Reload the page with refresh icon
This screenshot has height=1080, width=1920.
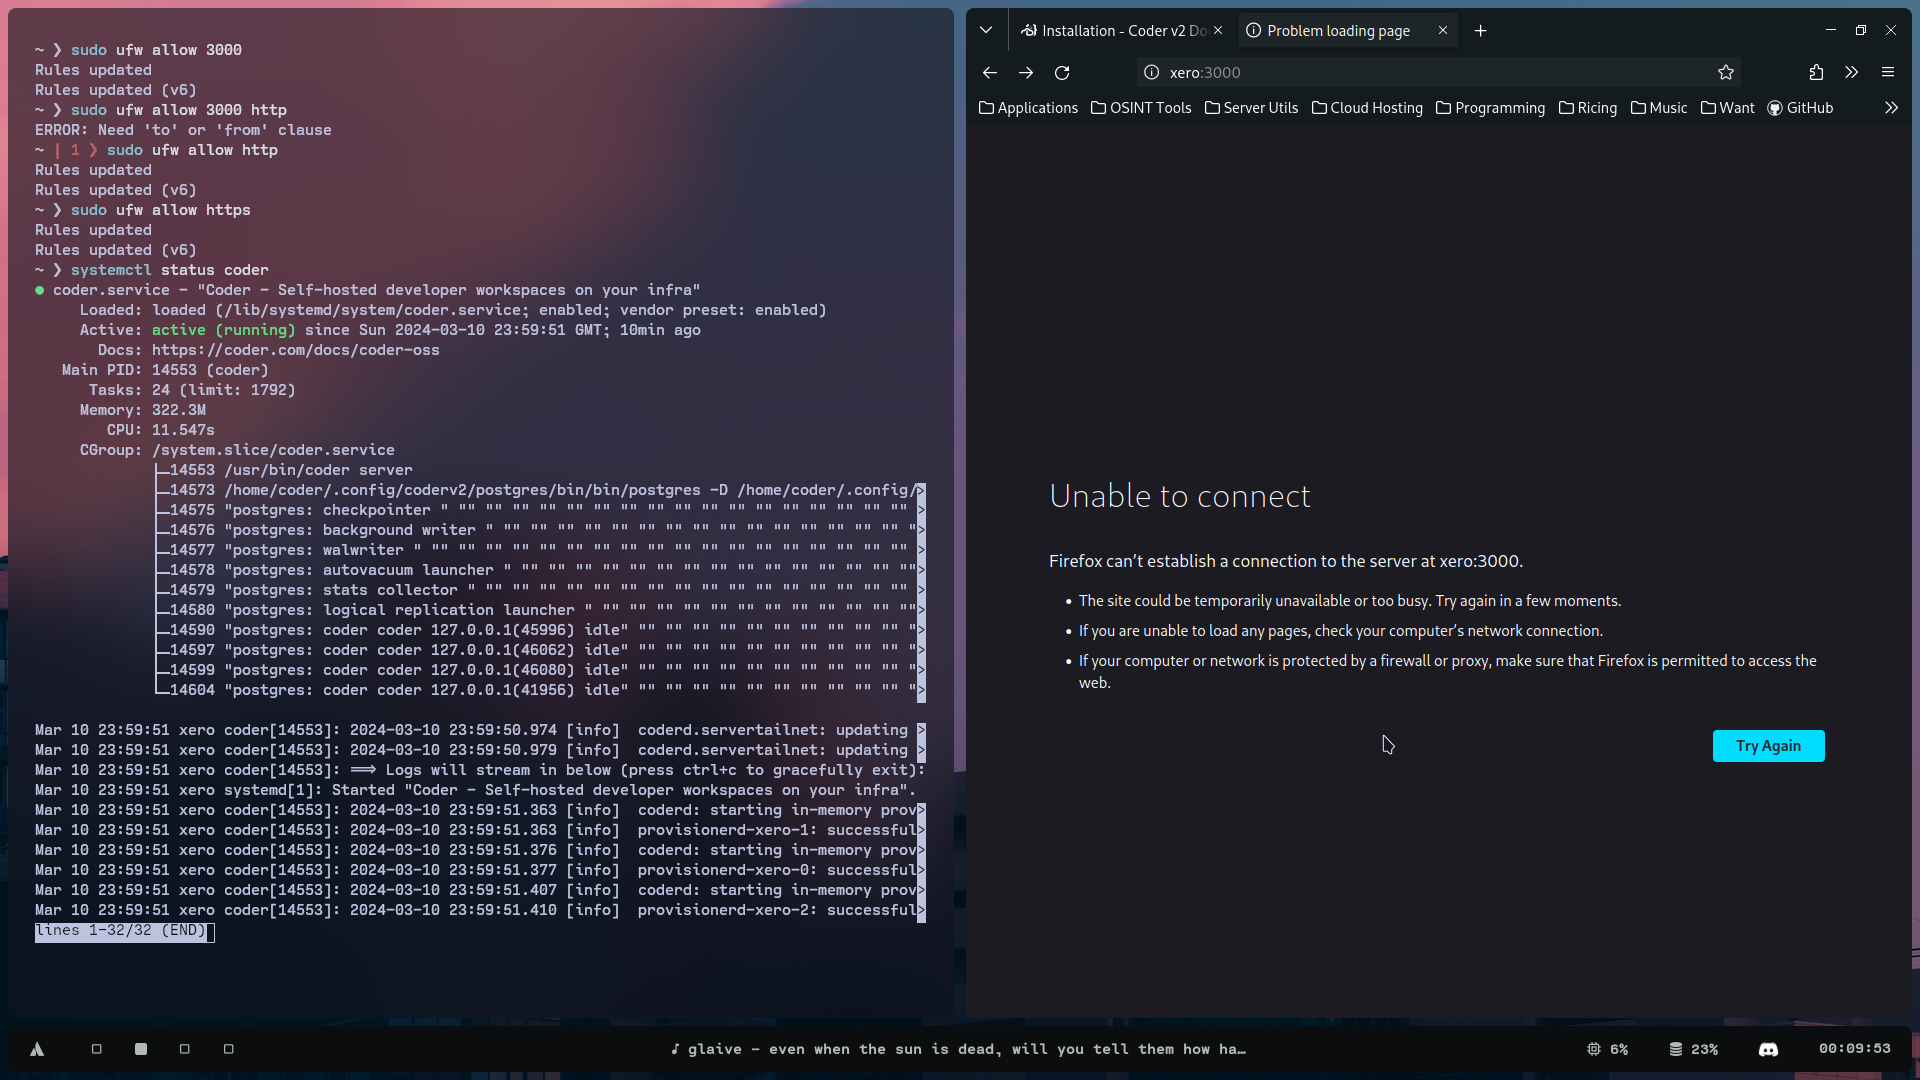point(1062,72)
